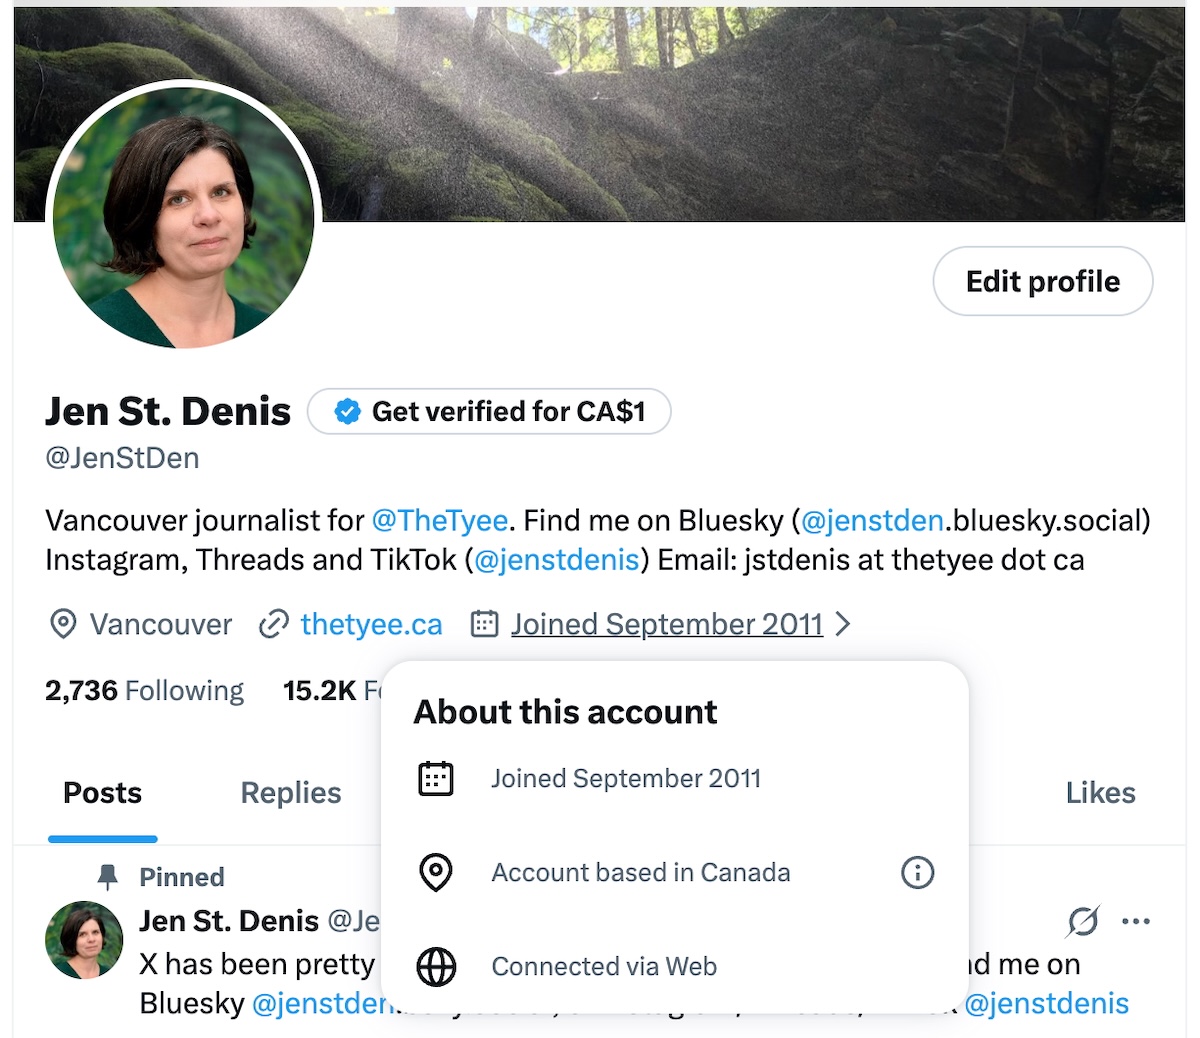This screenshot has width=1200, height=1038.
Task: Switch to the Replies tab
Action: click(x=290, y=792)
